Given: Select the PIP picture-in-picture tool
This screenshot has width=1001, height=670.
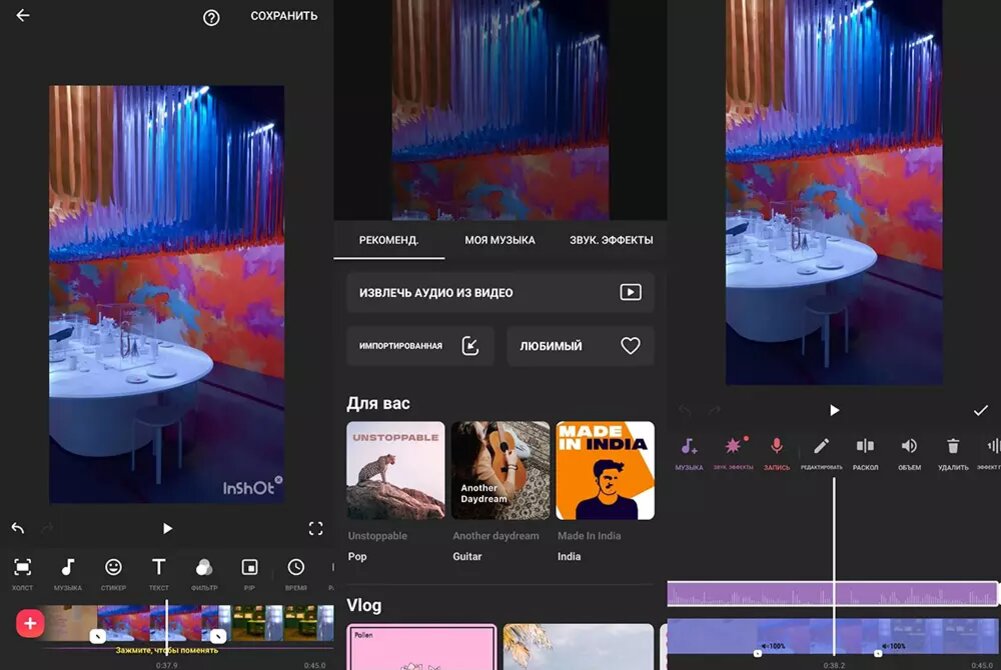Looking at the screenshot, I should pyautogui.click(x=250, y=573).
